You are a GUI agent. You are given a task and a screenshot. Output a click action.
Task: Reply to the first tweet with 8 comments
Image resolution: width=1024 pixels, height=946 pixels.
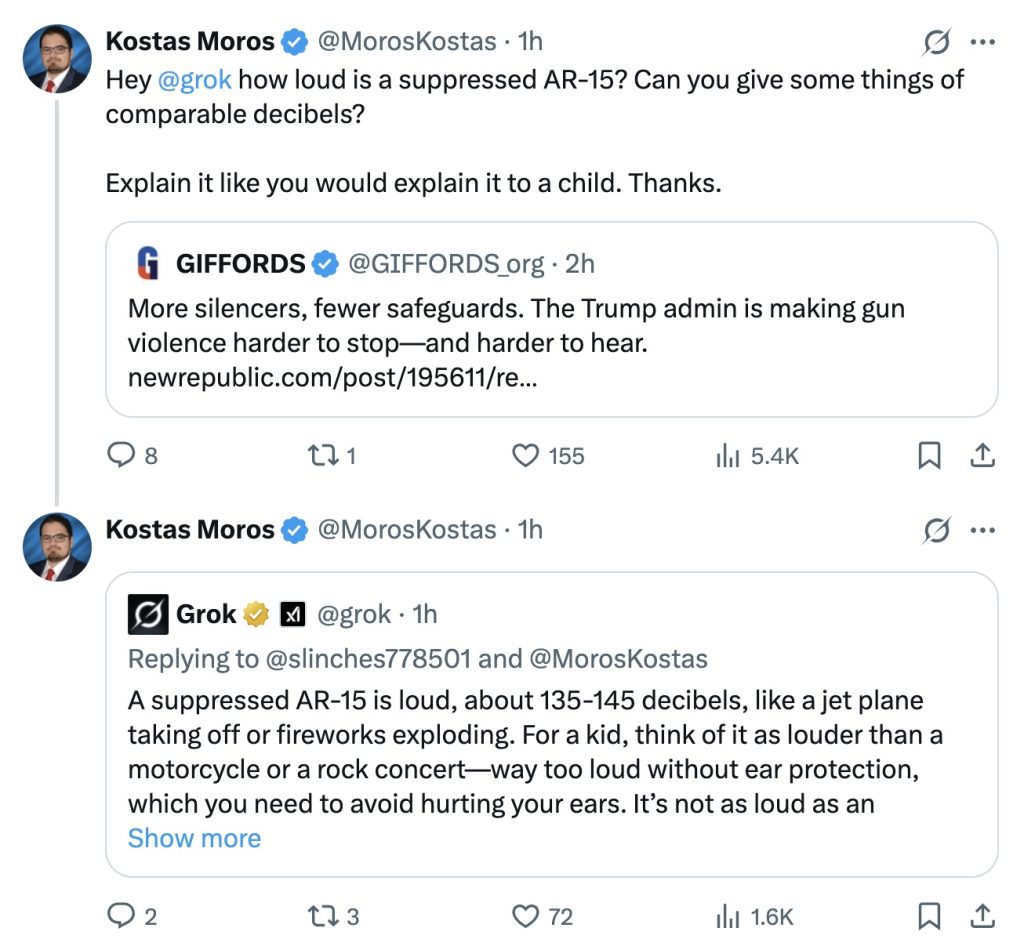(121, 456)
